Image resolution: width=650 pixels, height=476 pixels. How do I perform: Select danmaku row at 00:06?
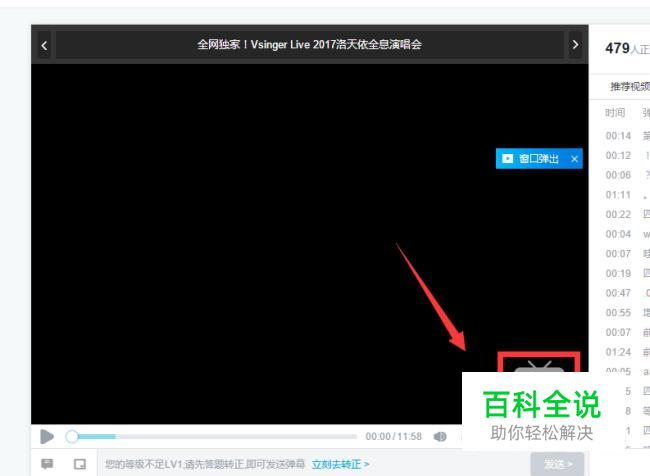coord(627,175)
